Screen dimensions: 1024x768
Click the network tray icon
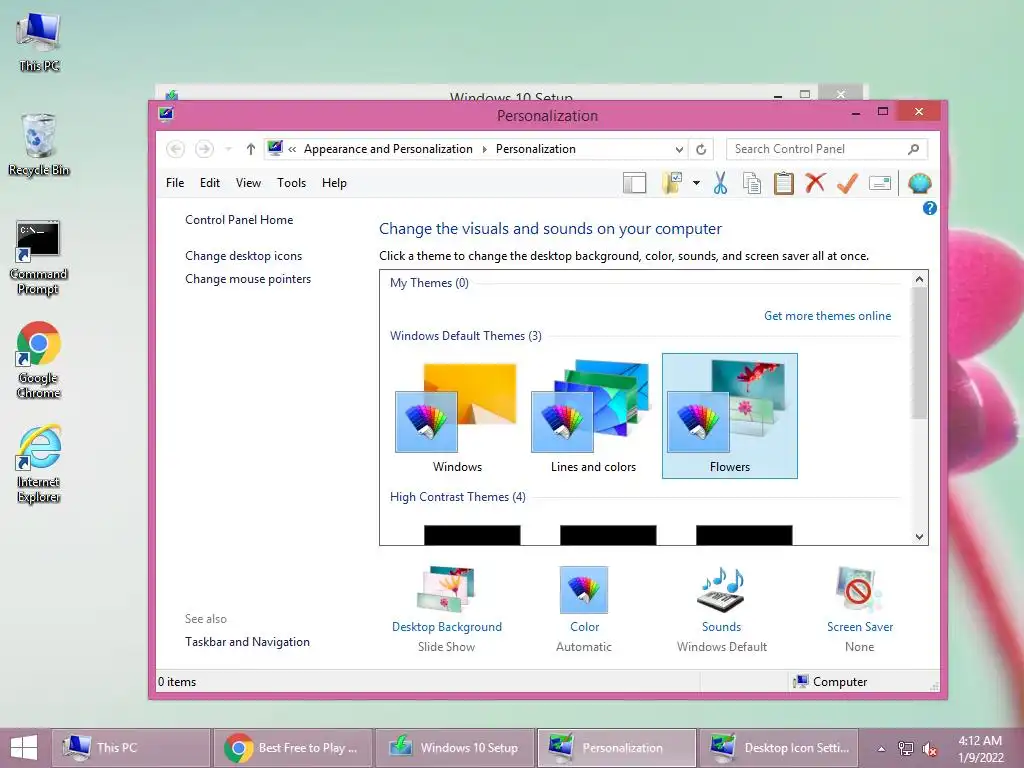click(x=905, y=748)
